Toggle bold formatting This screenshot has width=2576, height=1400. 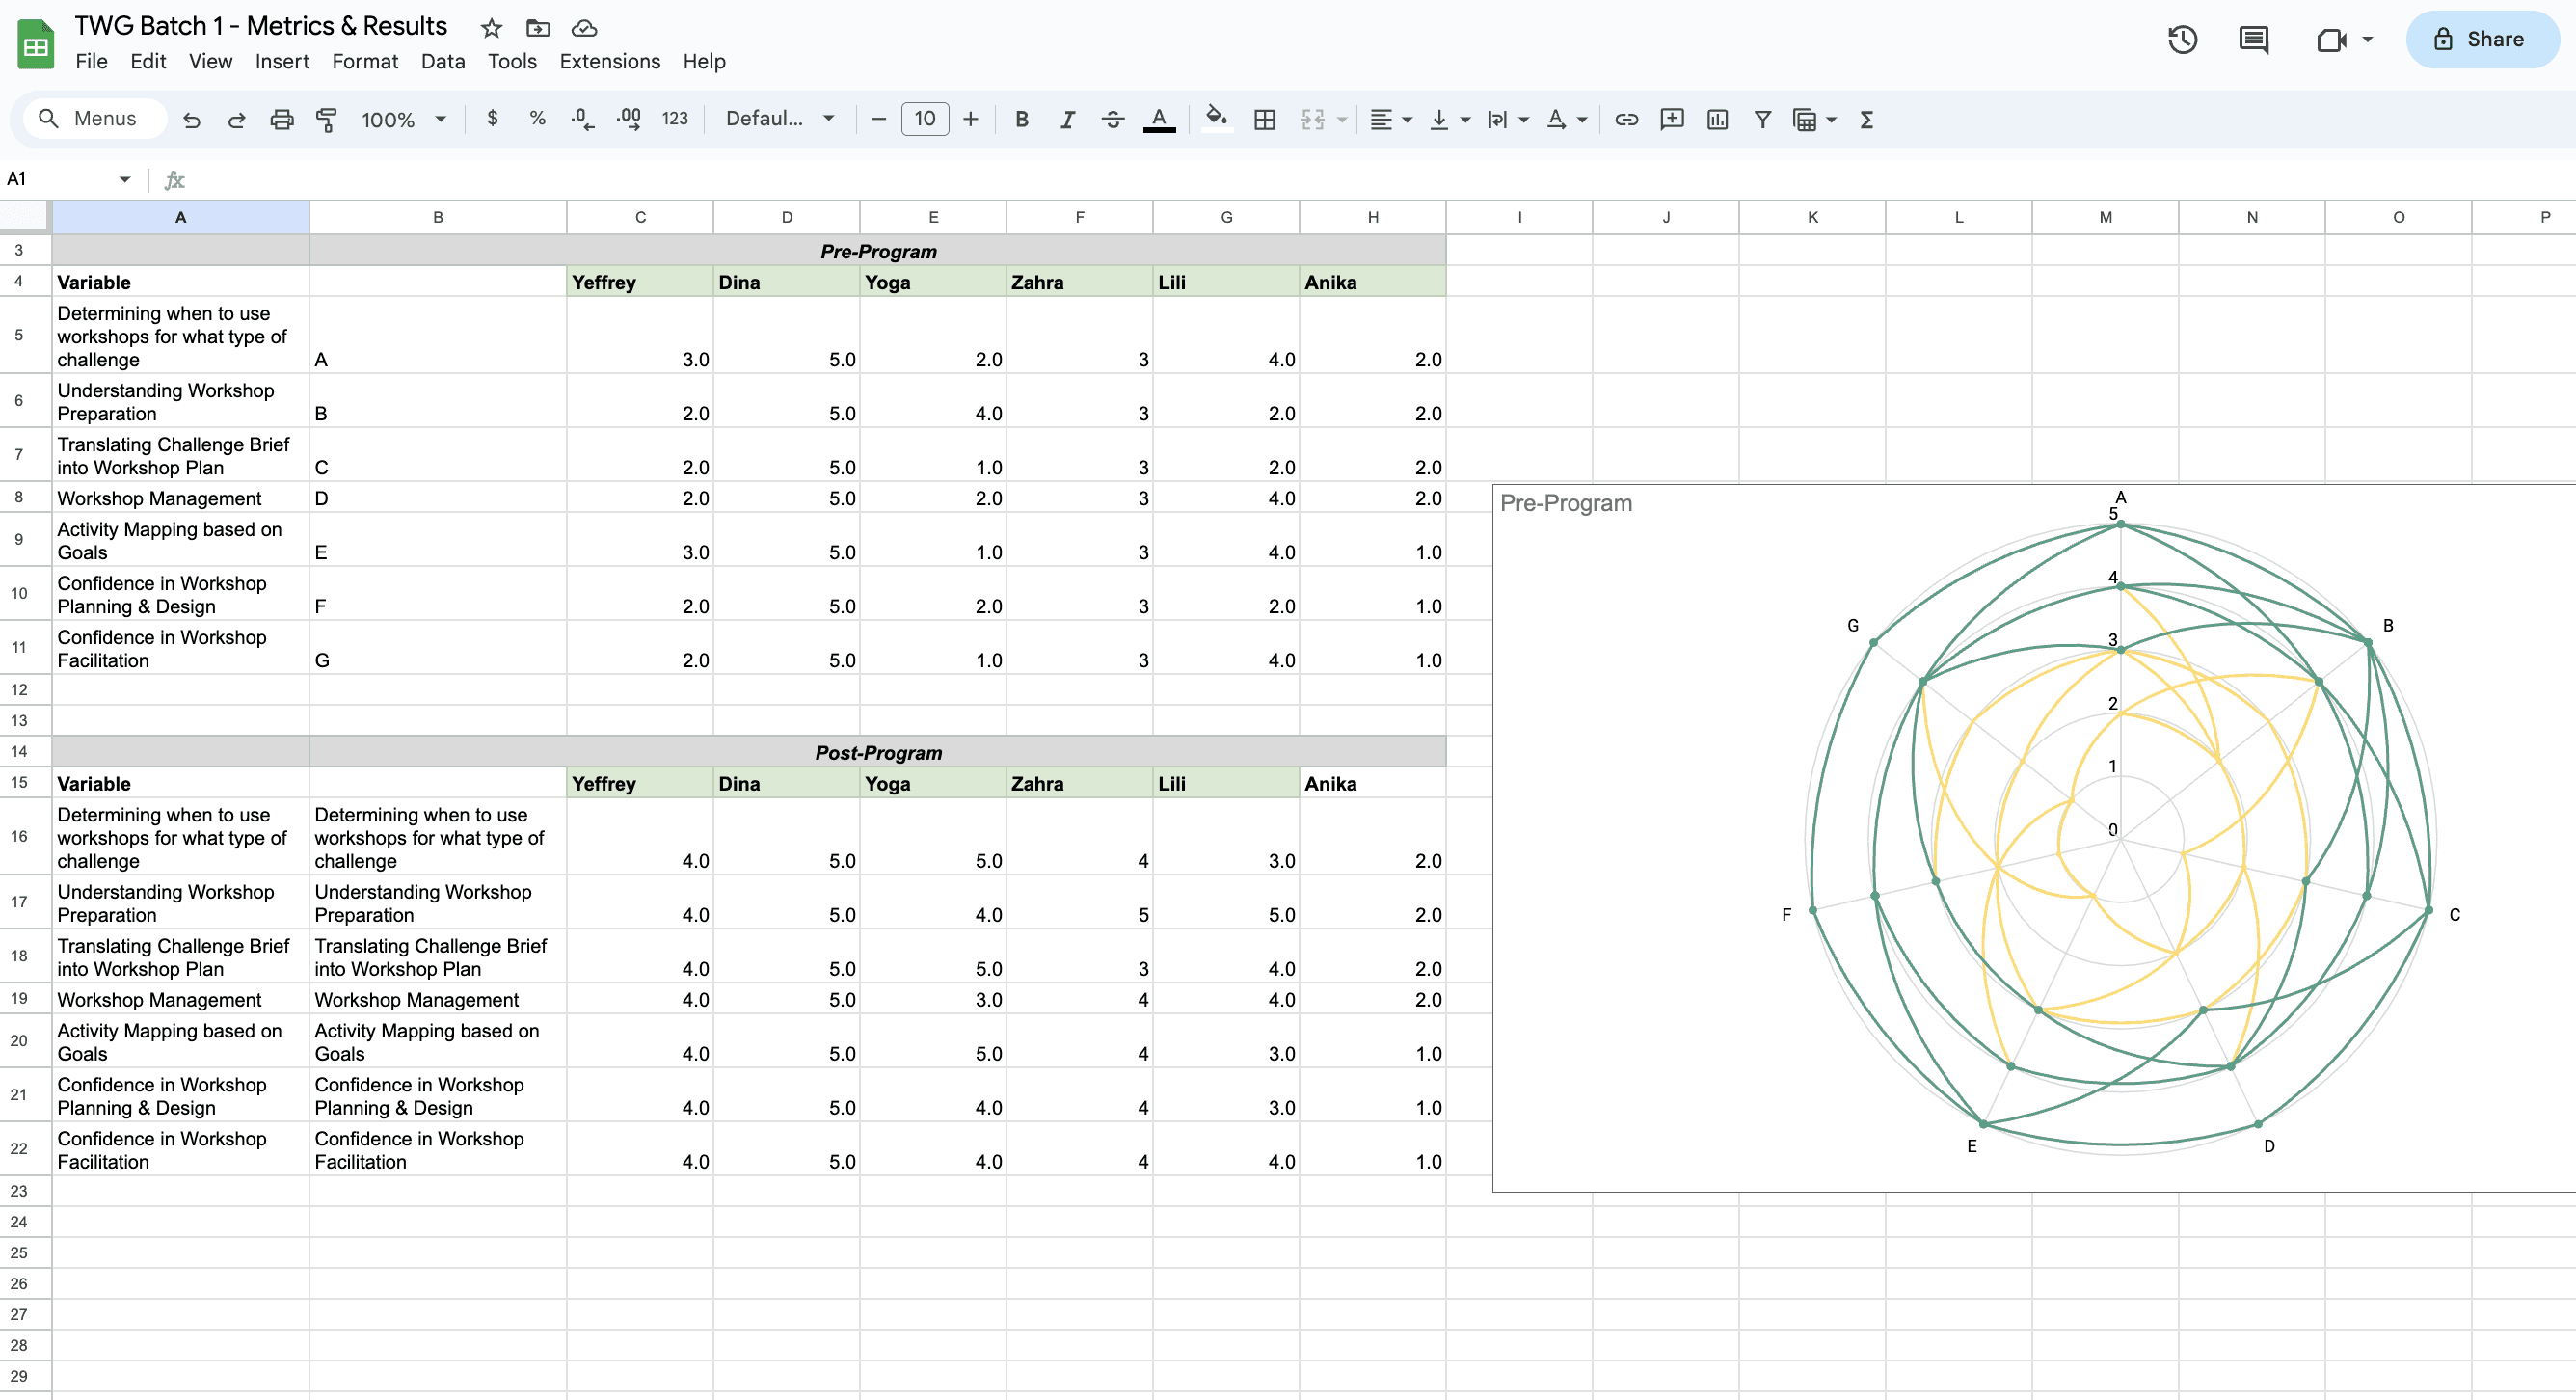[1021, 120]
